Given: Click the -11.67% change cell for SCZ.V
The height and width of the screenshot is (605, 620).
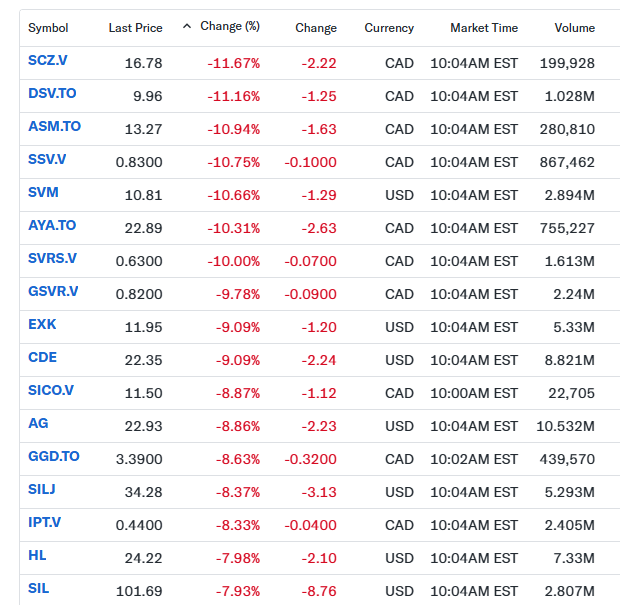Looking at the screenshot, I should click(234, 63).
